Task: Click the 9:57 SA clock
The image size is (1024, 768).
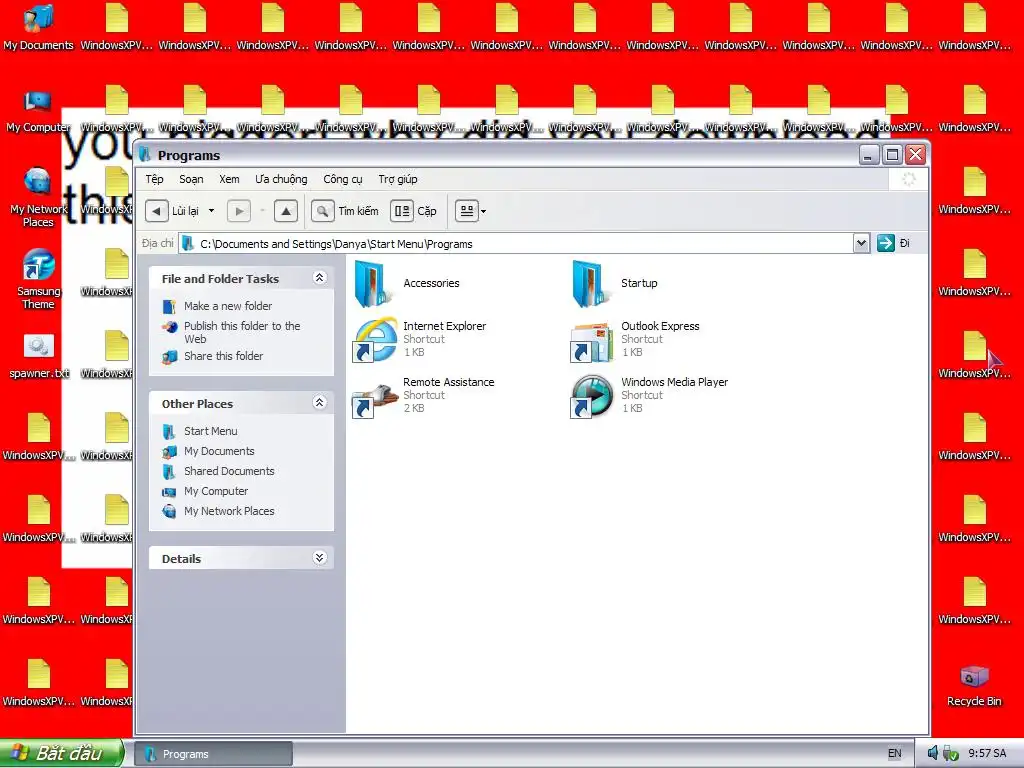Action: click(x=987, y=754)
